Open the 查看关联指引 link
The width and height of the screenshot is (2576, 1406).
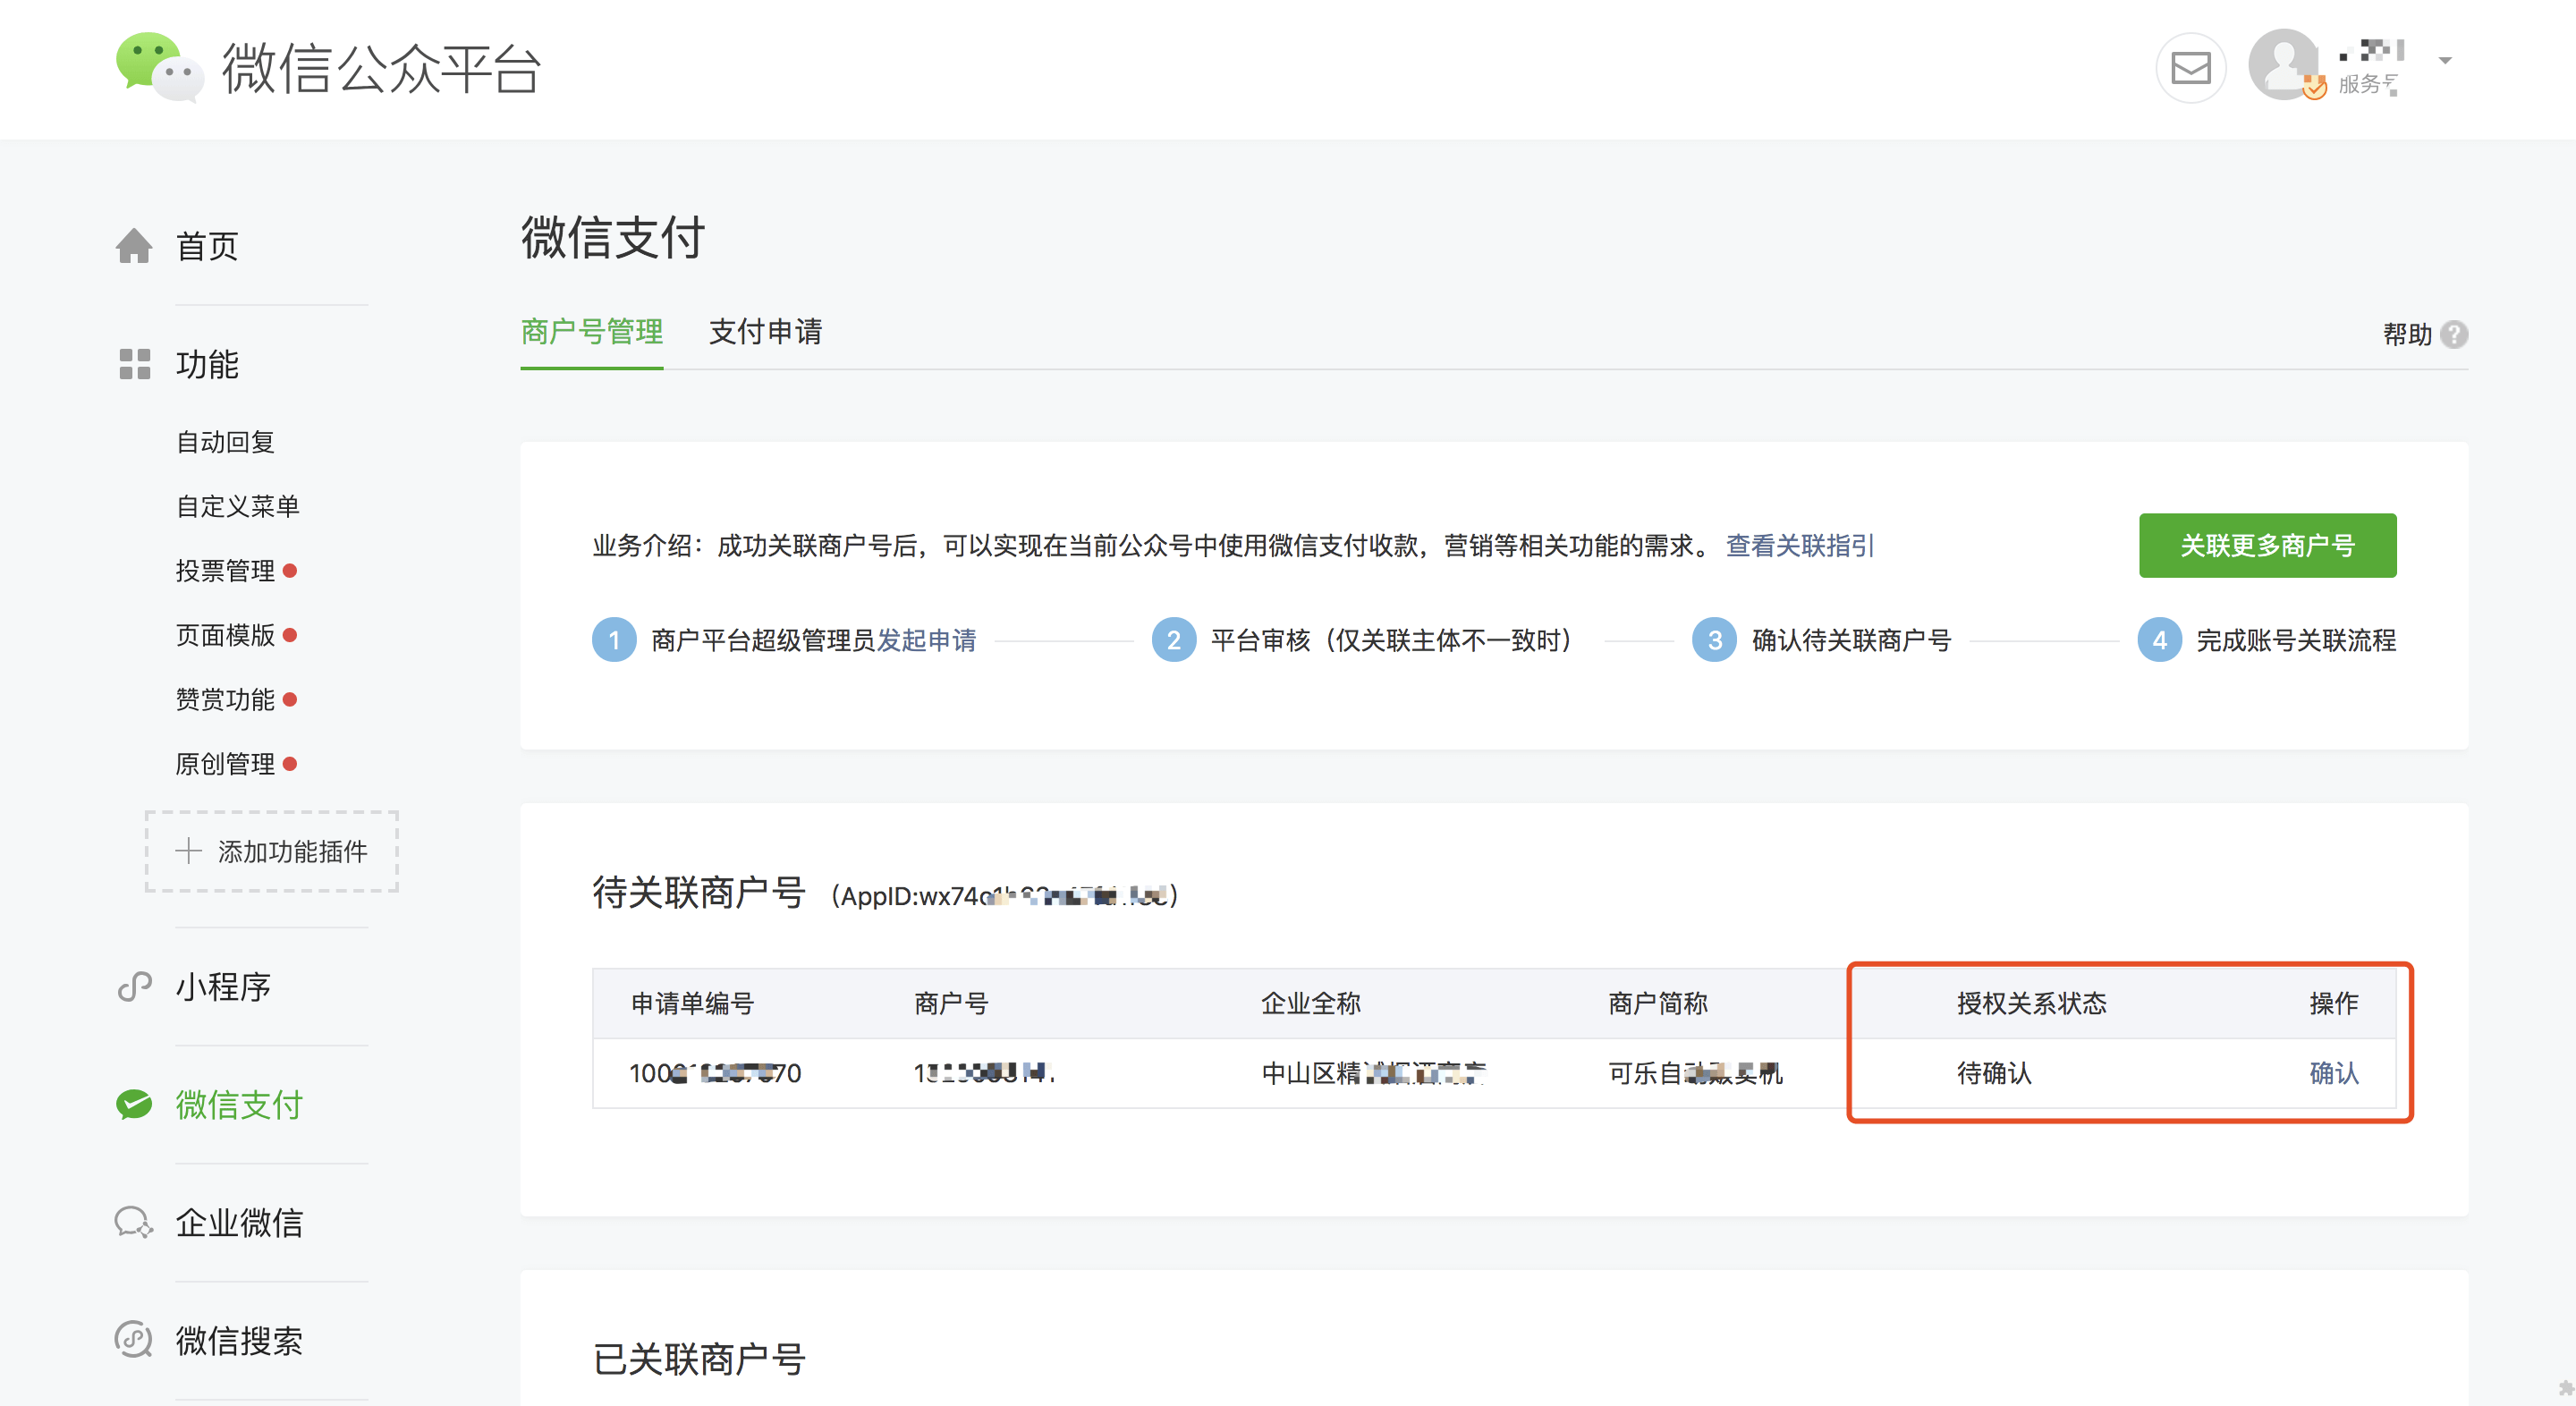click(x=1799, y=546)
